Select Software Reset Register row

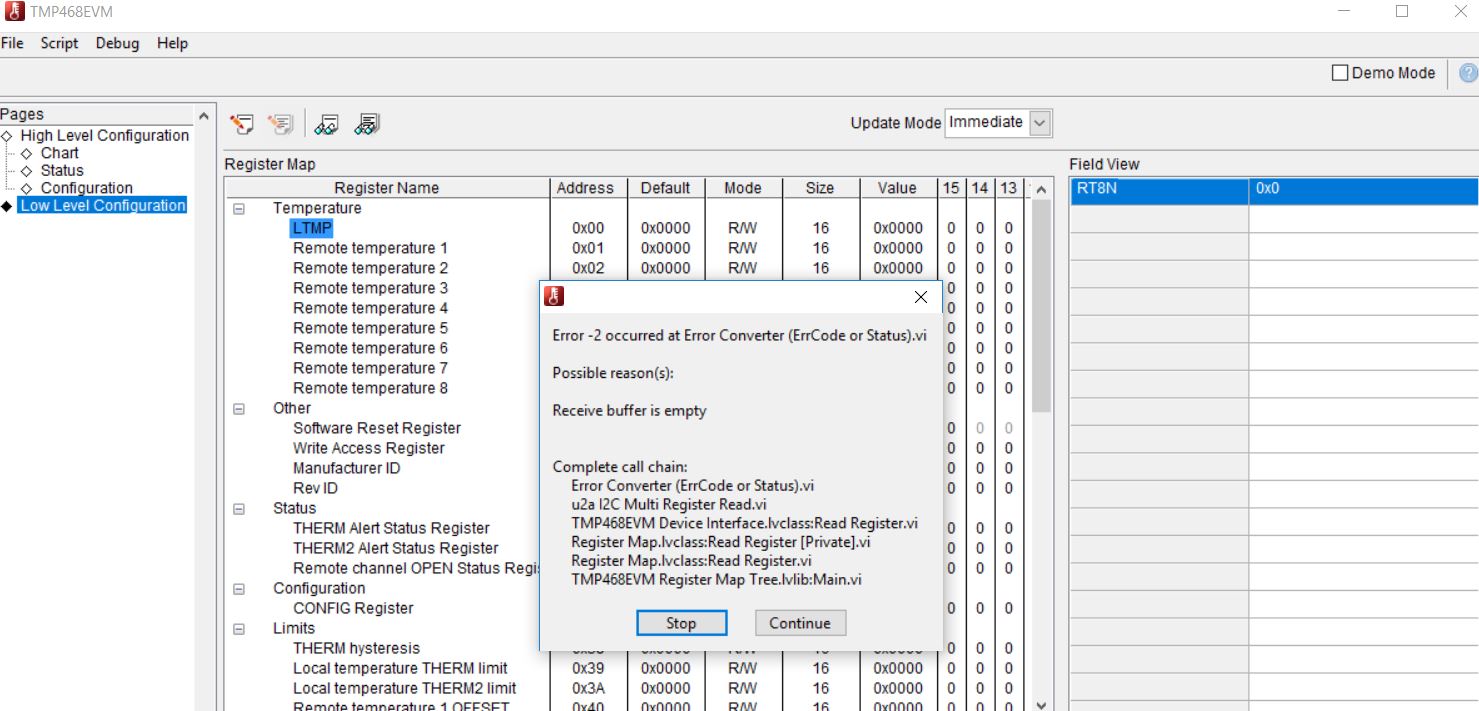(x=376, y=428)
